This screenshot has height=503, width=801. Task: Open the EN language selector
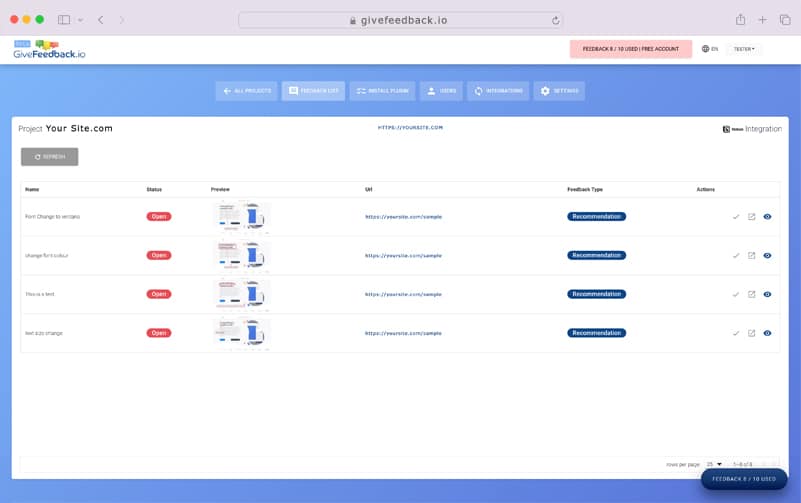click(710, 49)
